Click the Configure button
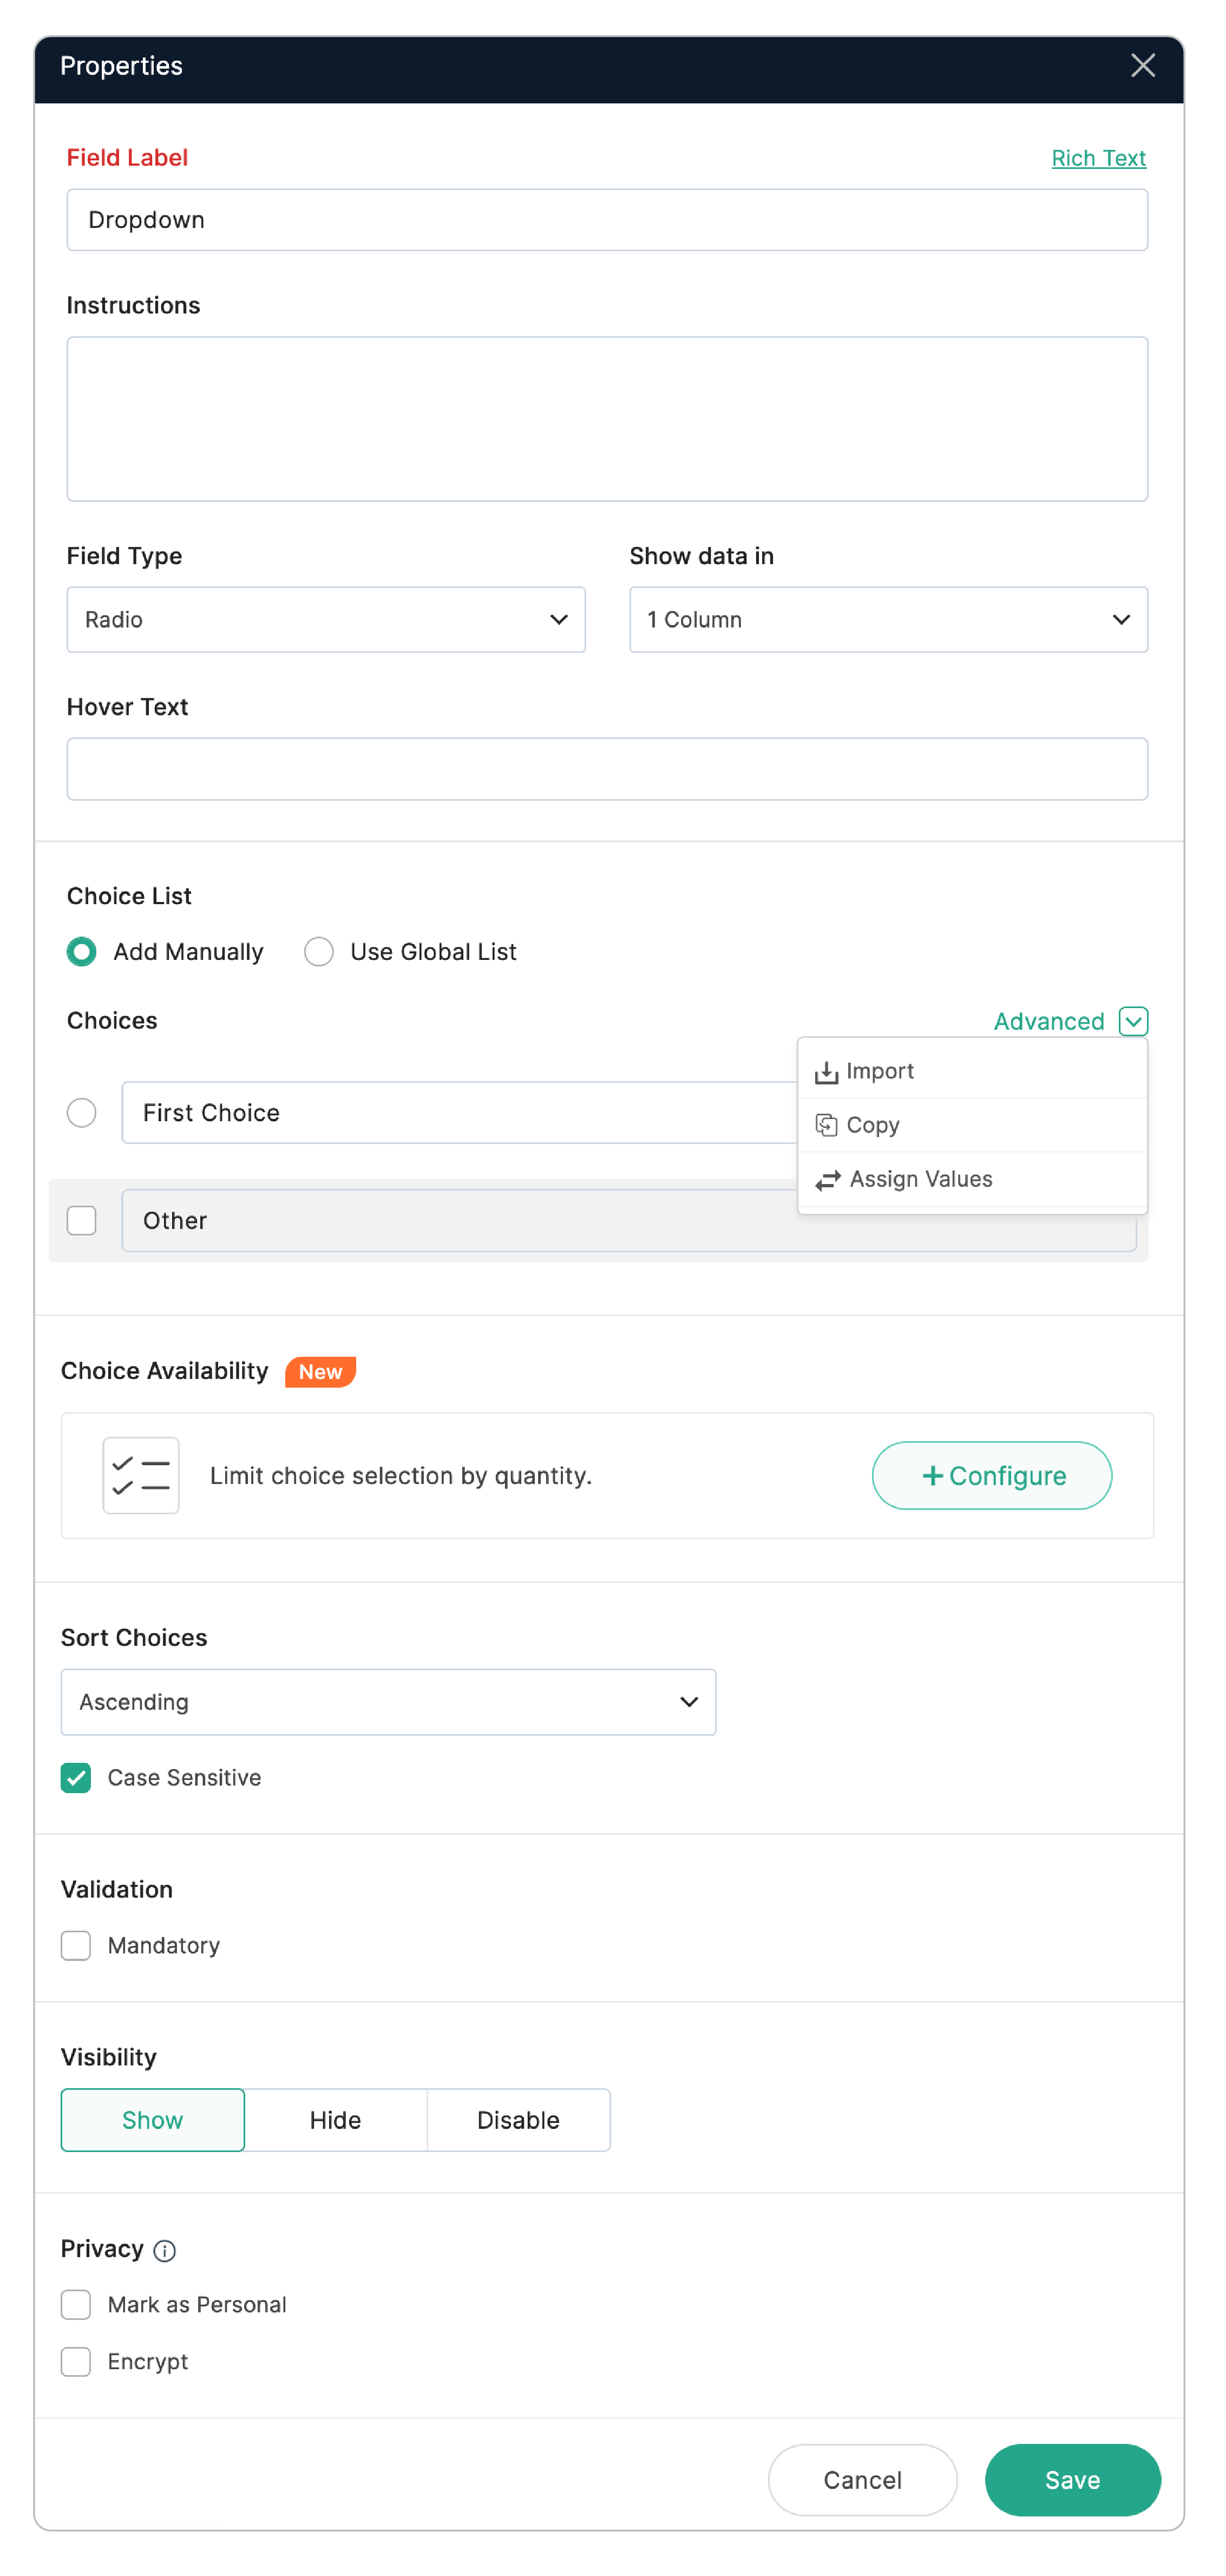The image size is (1226, 2576). (x=991, y=1476)
